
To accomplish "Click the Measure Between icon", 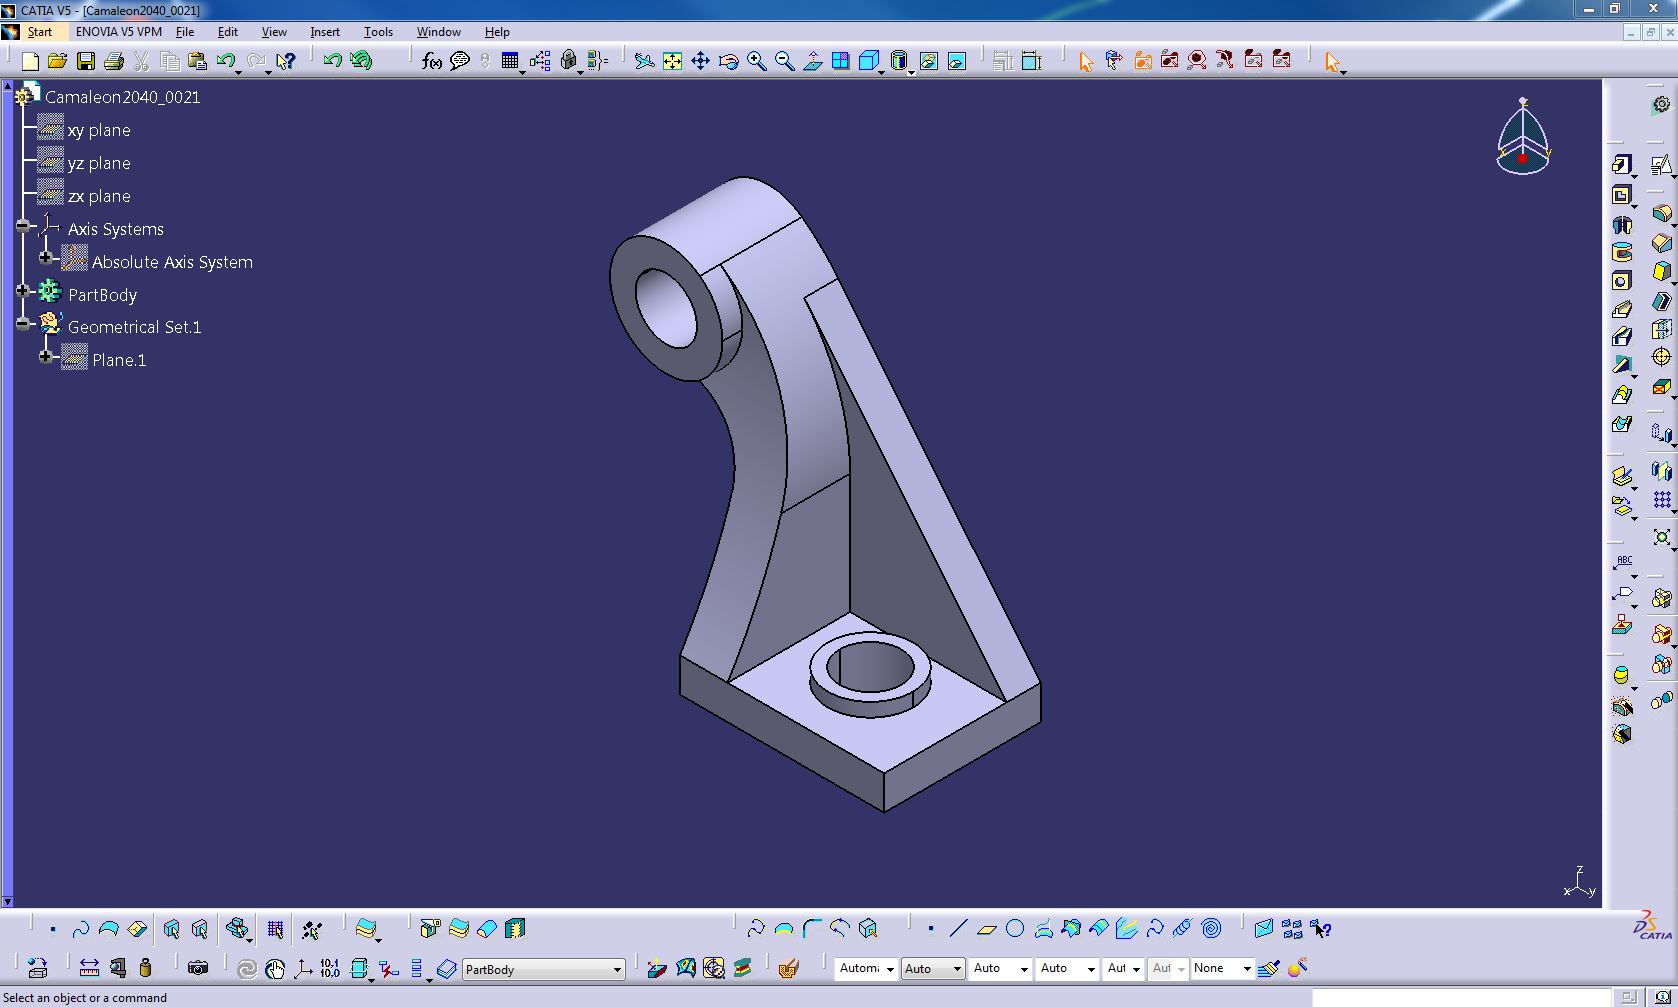I will tap(89, 968).
